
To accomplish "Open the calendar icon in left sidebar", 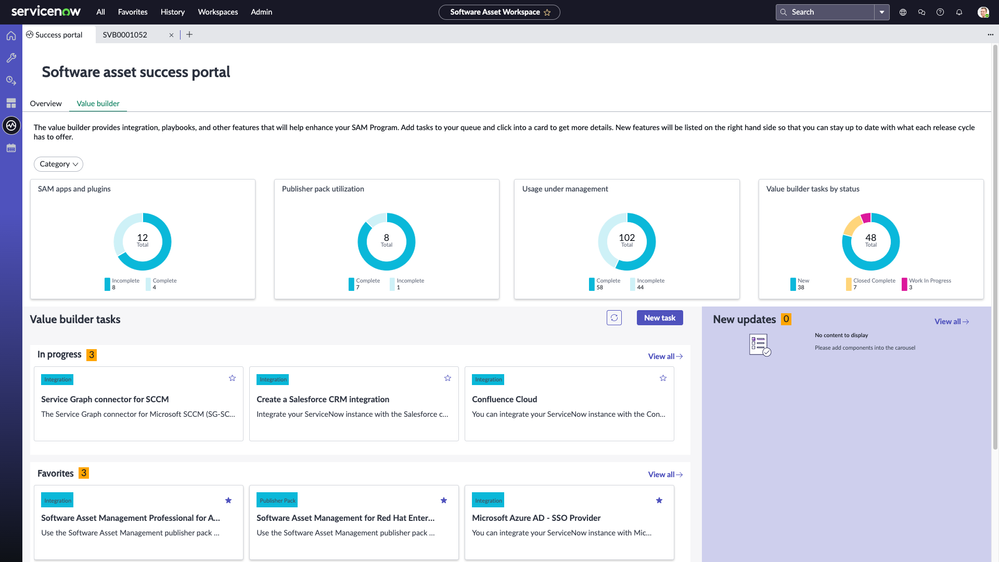I will 11,148.
